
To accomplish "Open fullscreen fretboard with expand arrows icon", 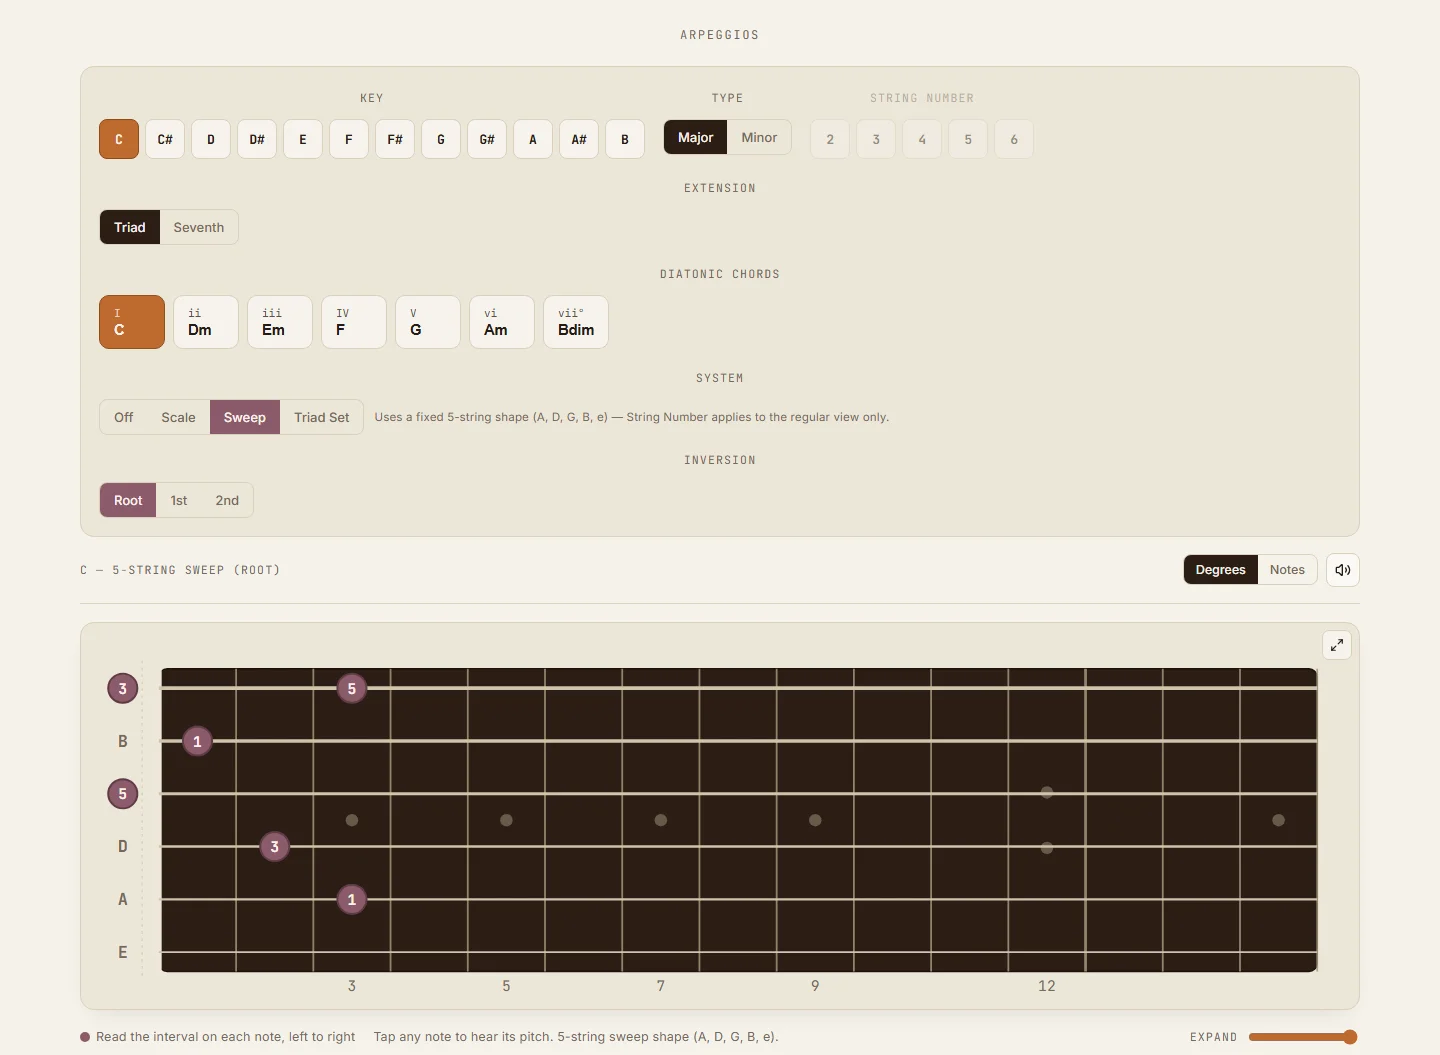I will click(1337, 645).
